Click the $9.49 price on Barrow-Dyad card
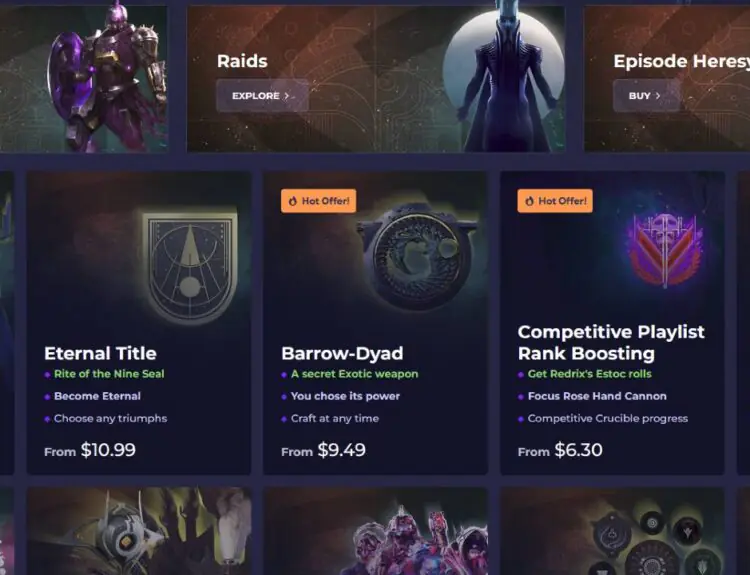The height and width of the screenshot is (575, 750). pos(342,450)
